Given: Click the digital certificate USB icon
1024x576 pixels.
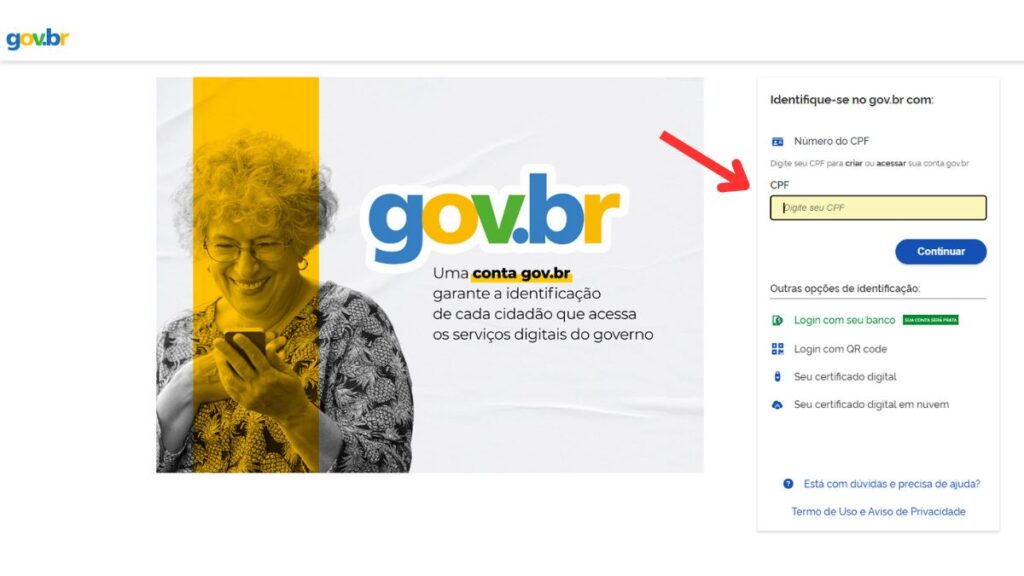Looking at the screenshot, I should click(x=777, y=377).
